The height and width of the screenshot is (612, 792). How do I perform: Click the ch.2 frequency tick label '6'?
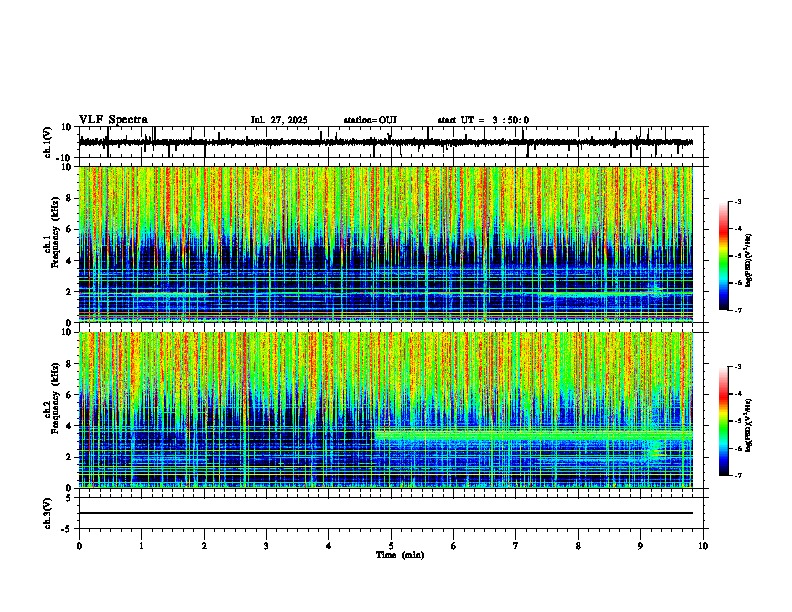coord(69,394)
